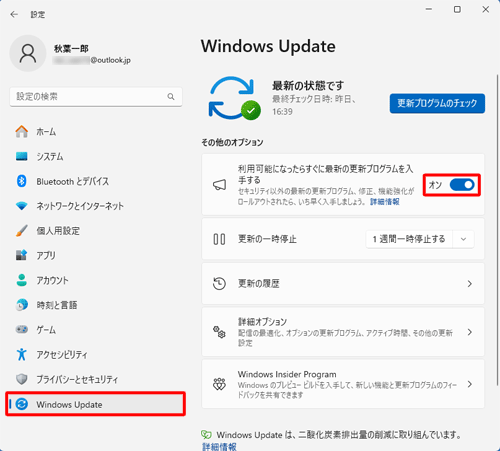Open アクセシビリティ settings
This screenshot has width=500, height=451.
(96, 354)
